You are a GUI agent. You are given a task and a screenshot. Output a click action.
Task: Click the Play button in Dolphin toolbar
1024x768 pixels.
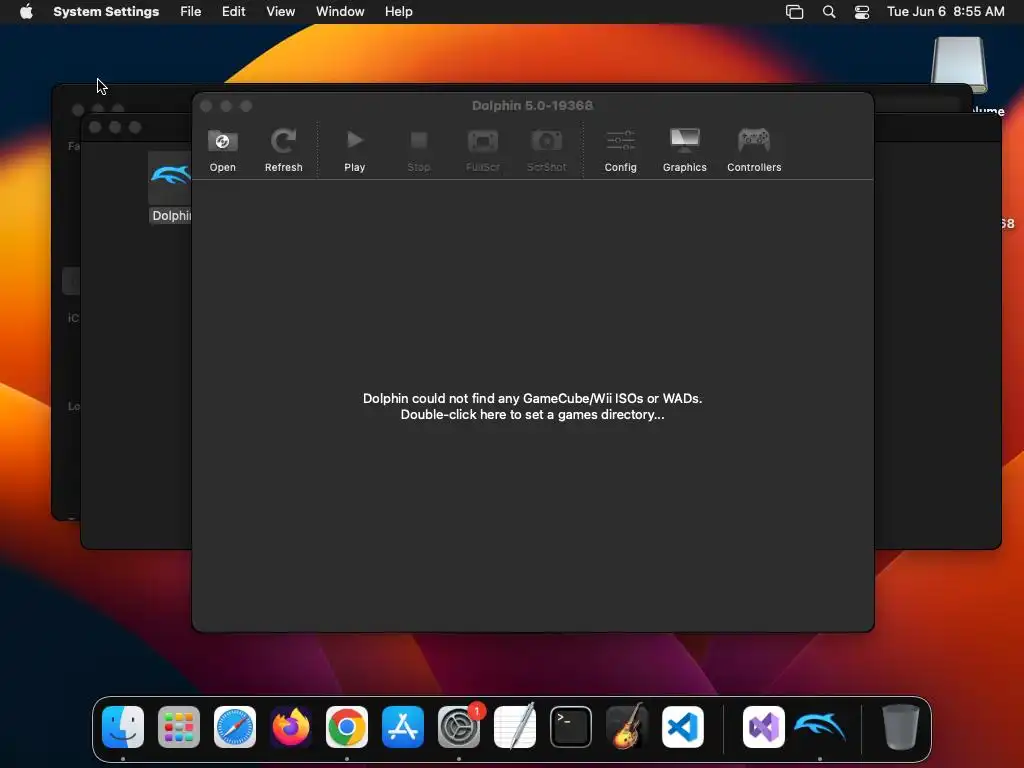coord(355,151)
